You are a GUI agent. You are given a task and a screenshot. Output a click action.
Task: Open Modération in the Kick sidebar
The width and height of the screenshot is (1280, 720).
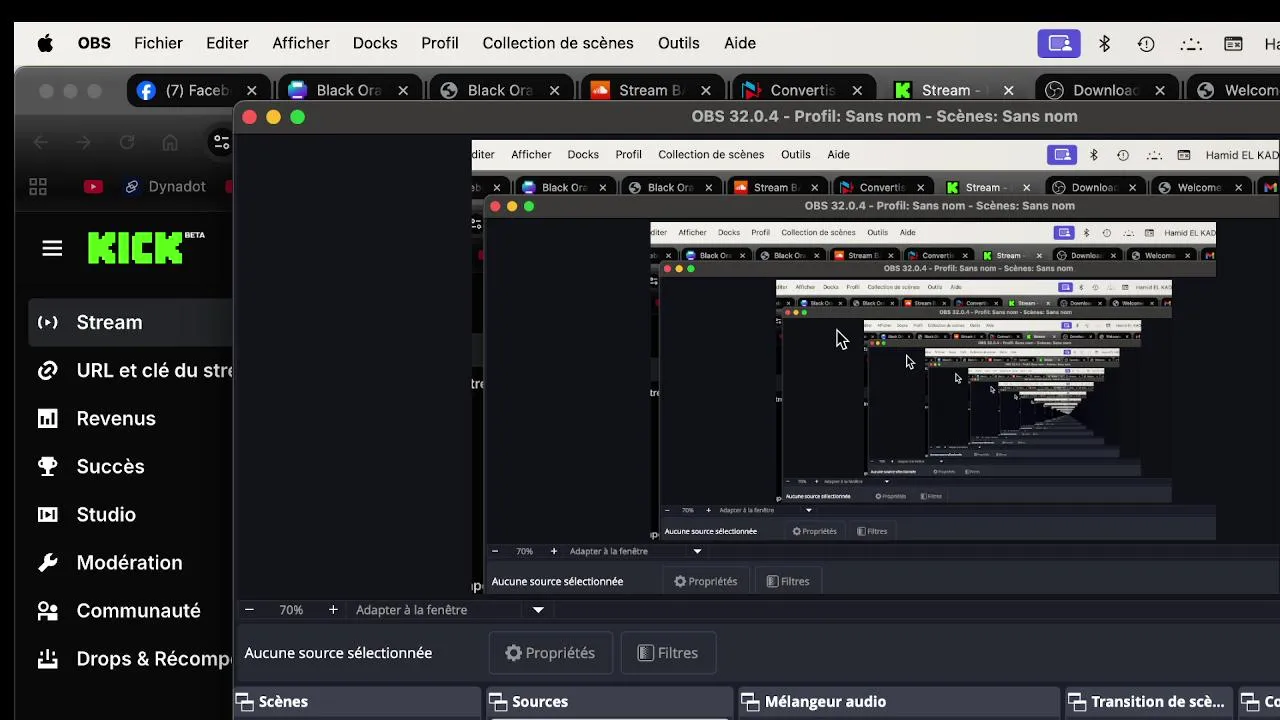[131, 562]
